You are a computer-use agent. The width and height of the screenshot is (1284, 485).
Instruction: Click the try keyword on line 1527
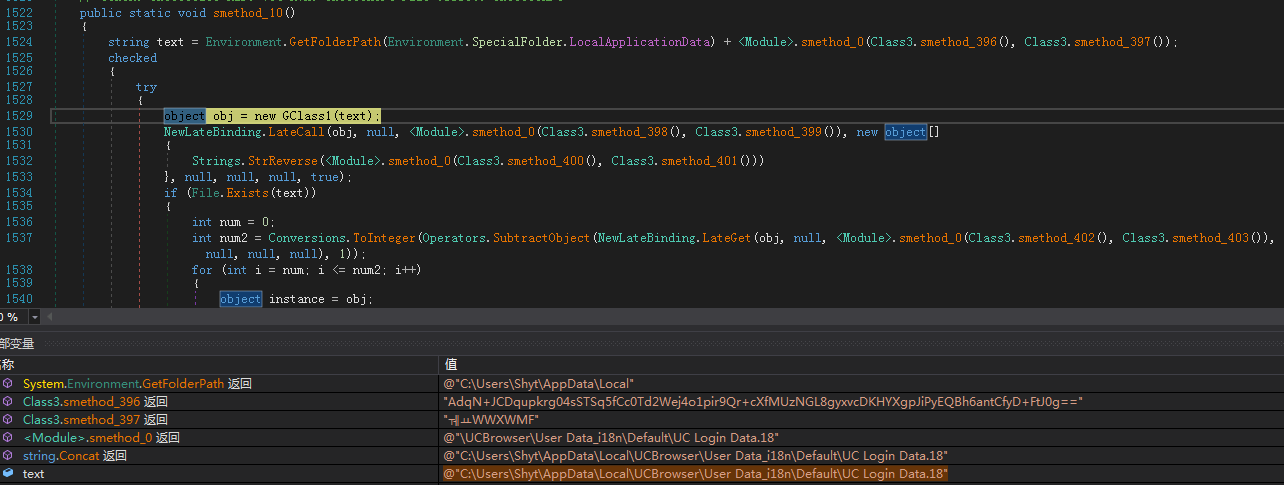pyautogui.click(x=146, y=87)
